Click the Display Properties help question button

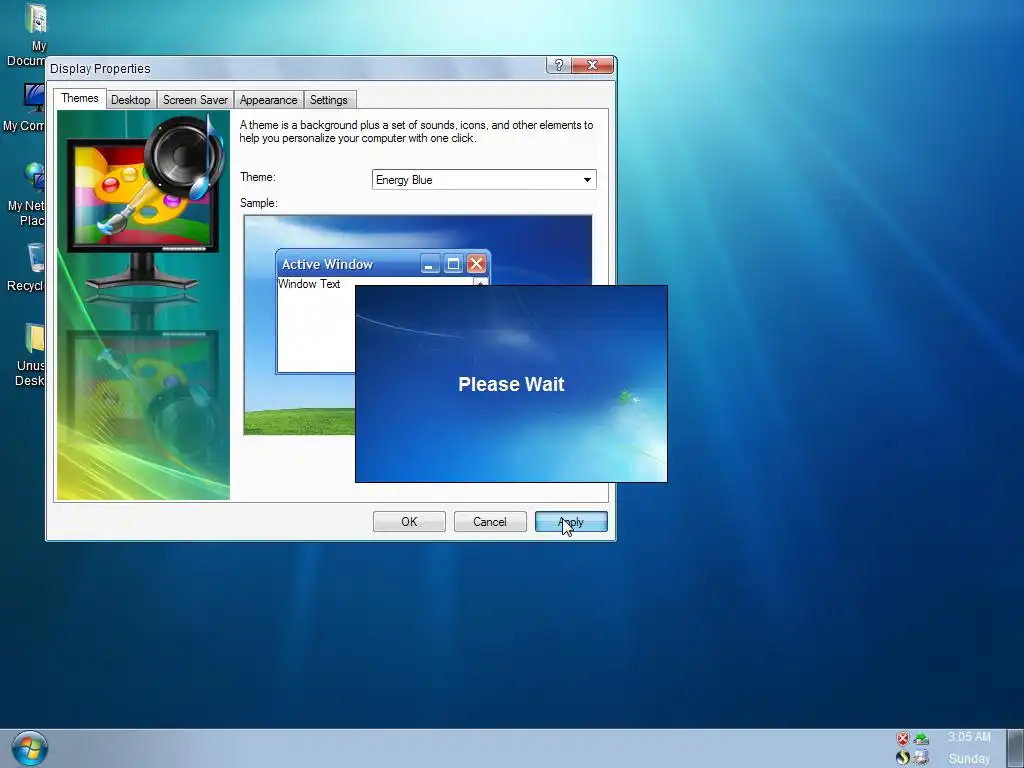click(559, 65)
